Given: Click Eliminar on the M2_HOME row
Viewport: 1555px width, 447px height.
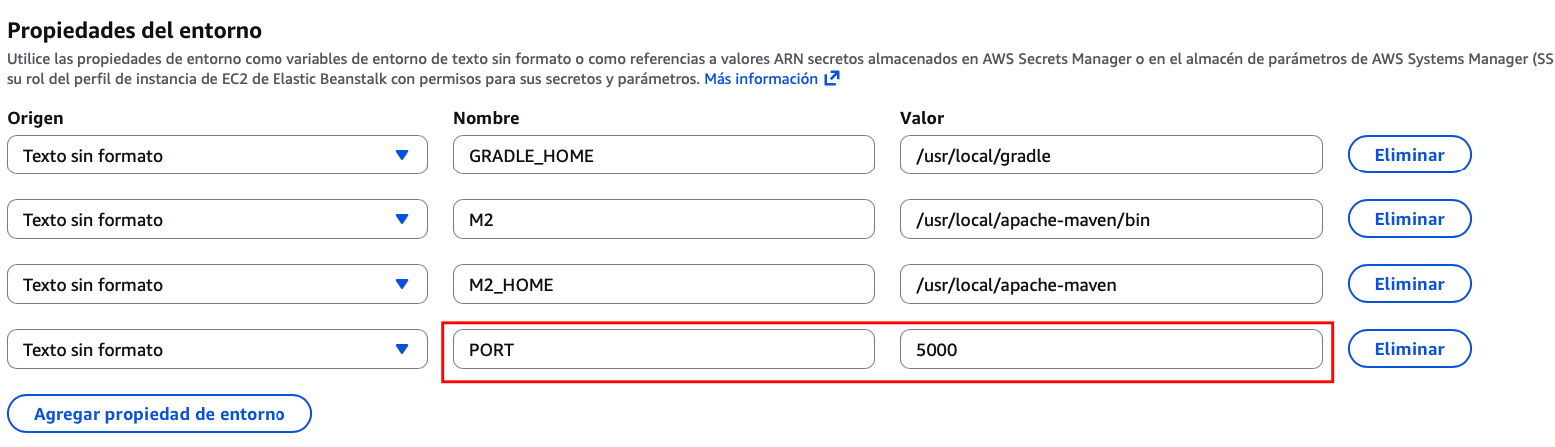Looking at the screenshot, I should point(1409,285).
